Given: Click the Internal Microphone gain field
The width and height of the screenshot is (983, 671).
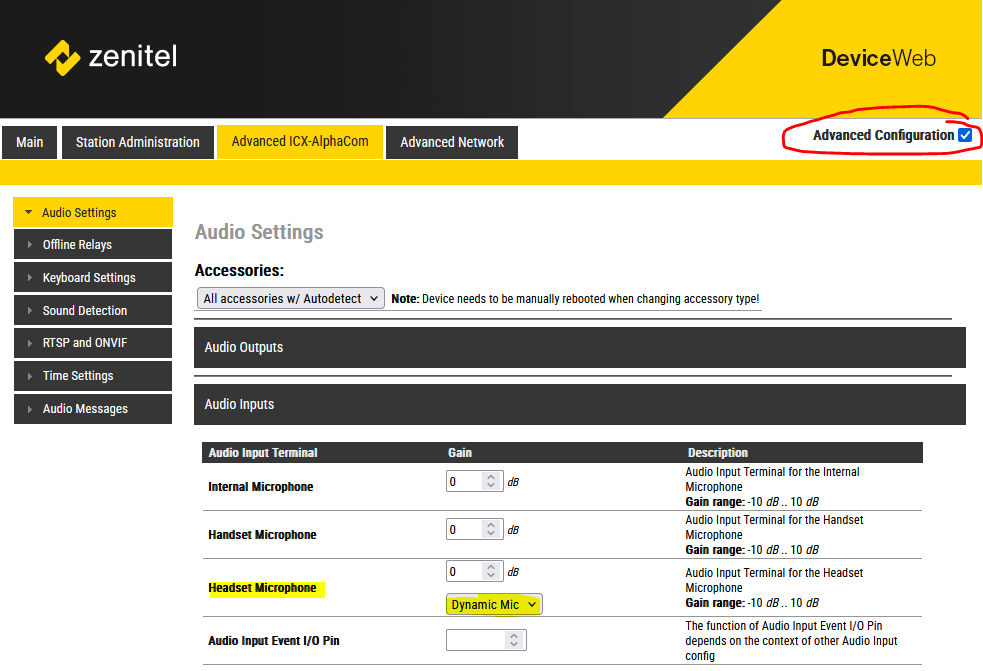Looking at the screenshot, I should pyautogui.click(x=464, y=481).
